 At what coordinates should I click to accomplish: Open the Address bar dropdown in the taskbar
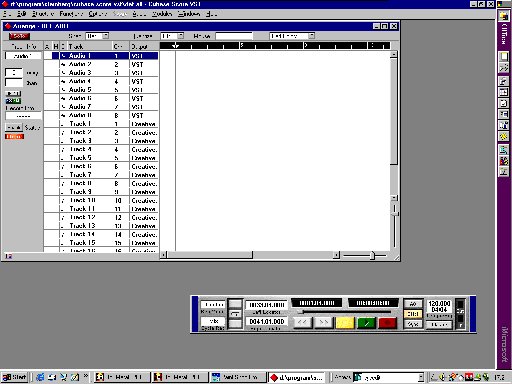pos(421,377)
